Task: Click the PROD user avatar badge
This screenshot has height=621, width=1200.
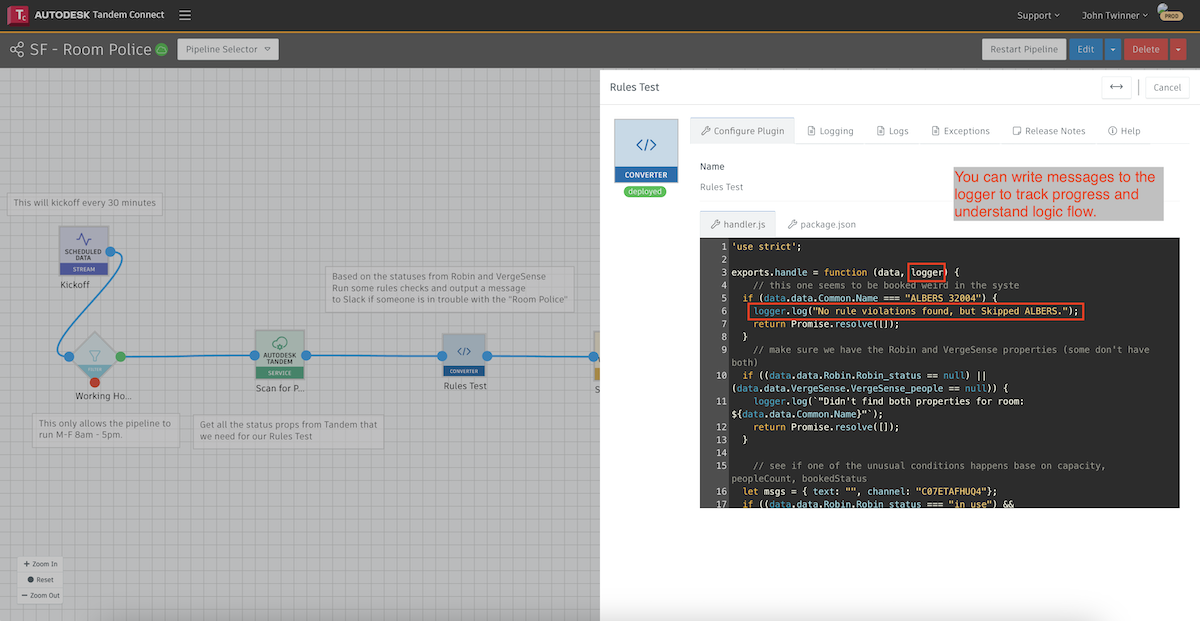Action: (x=1169, y=14)
